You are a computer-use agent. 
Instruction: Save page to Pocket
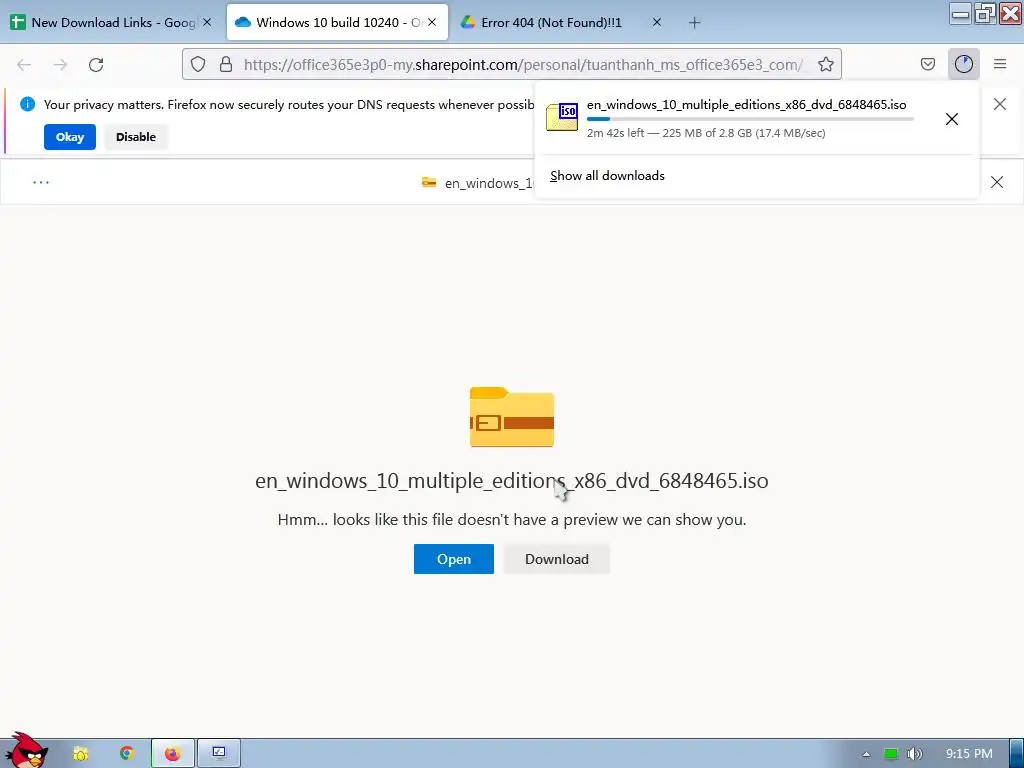927,64
